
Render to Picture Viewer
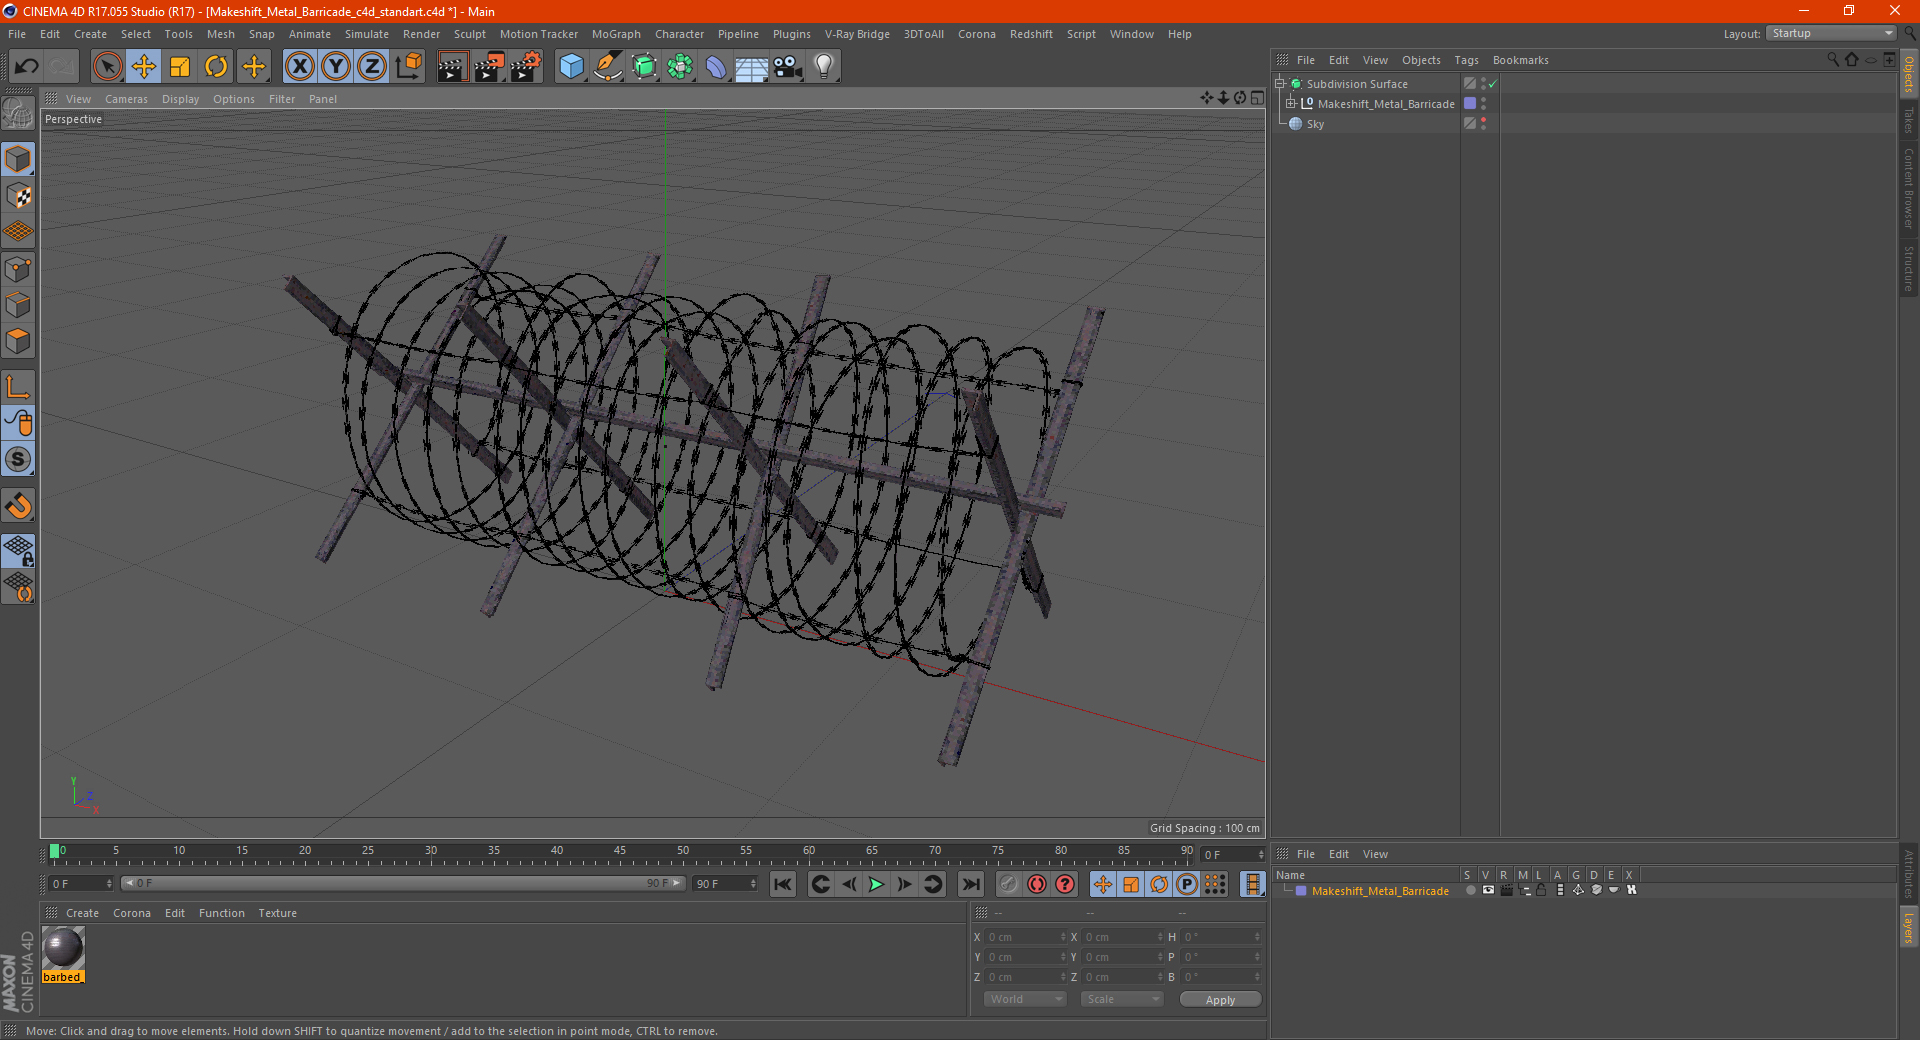tap(489, 67)
